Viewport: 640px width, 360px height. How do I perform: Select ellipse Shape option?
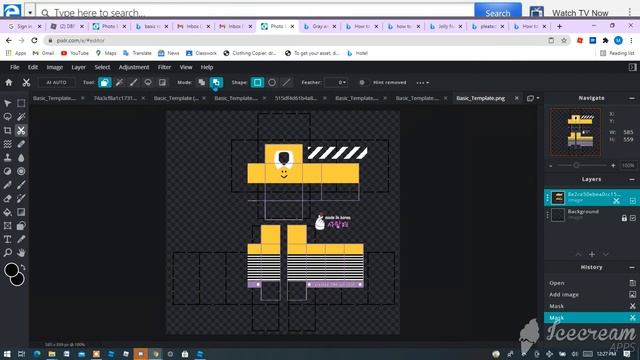click(272, 82)
